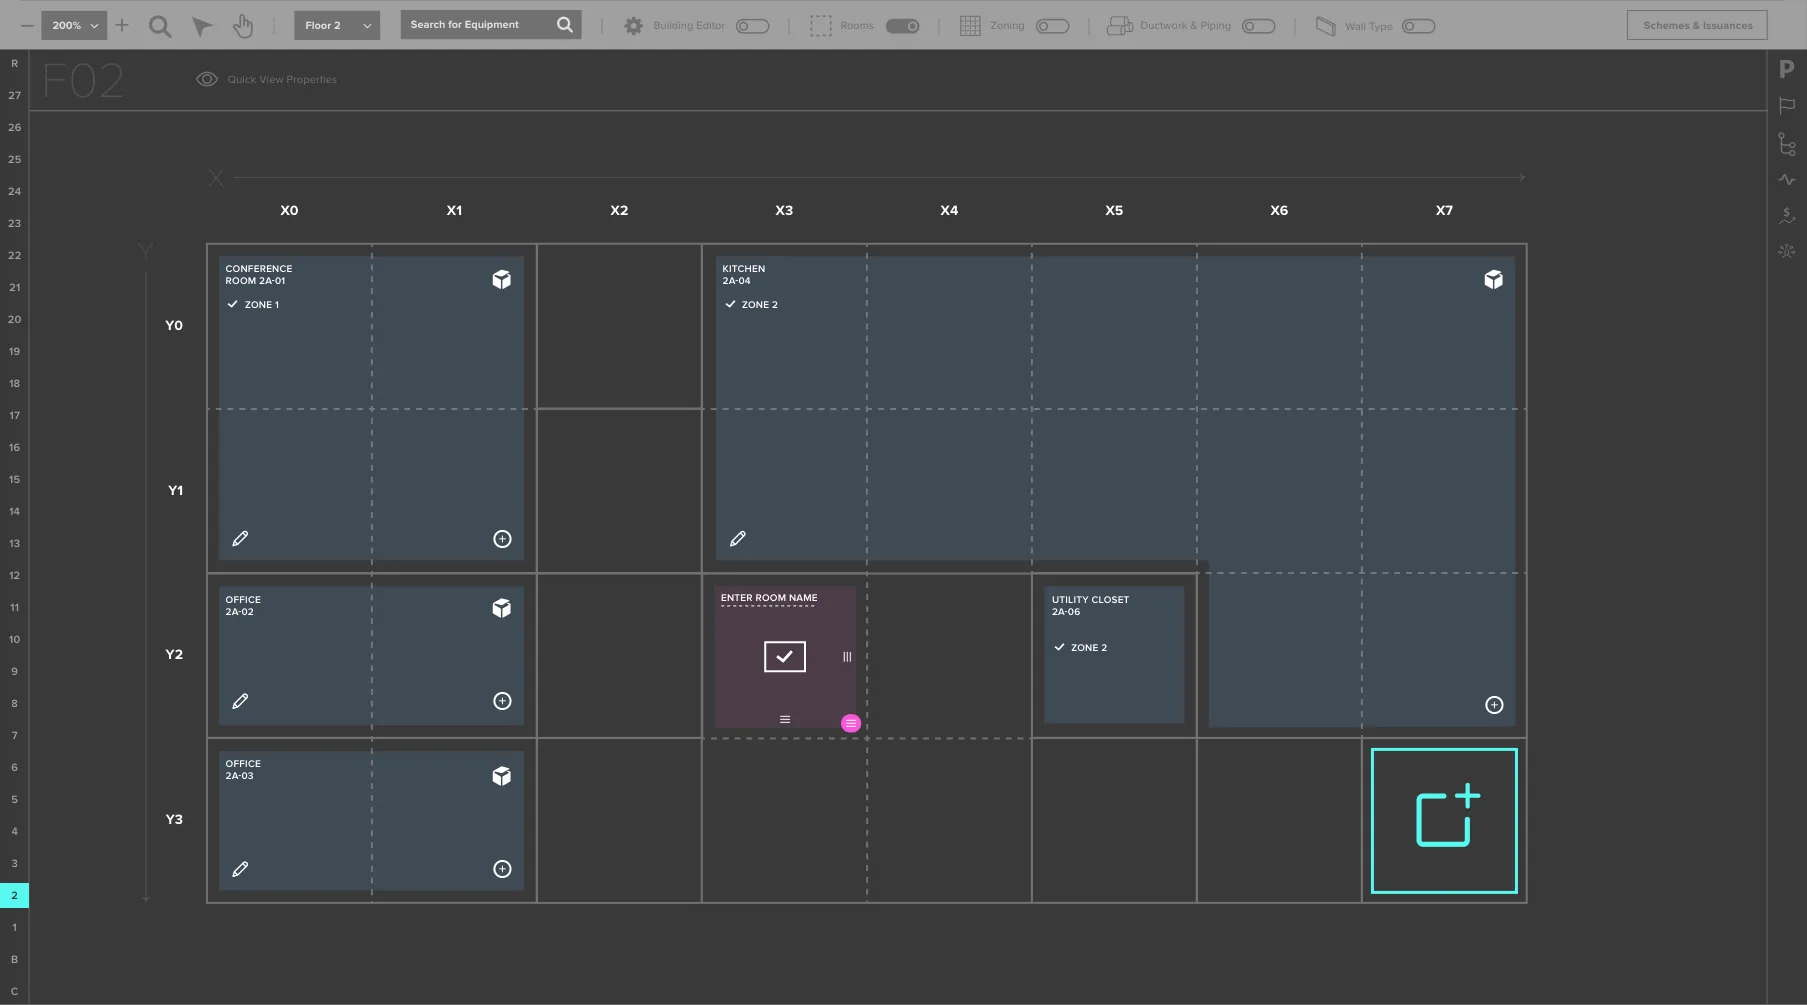Open 3D cube view of Office 2A-03
This screenshot has height=1005, width=1807.
502,776
